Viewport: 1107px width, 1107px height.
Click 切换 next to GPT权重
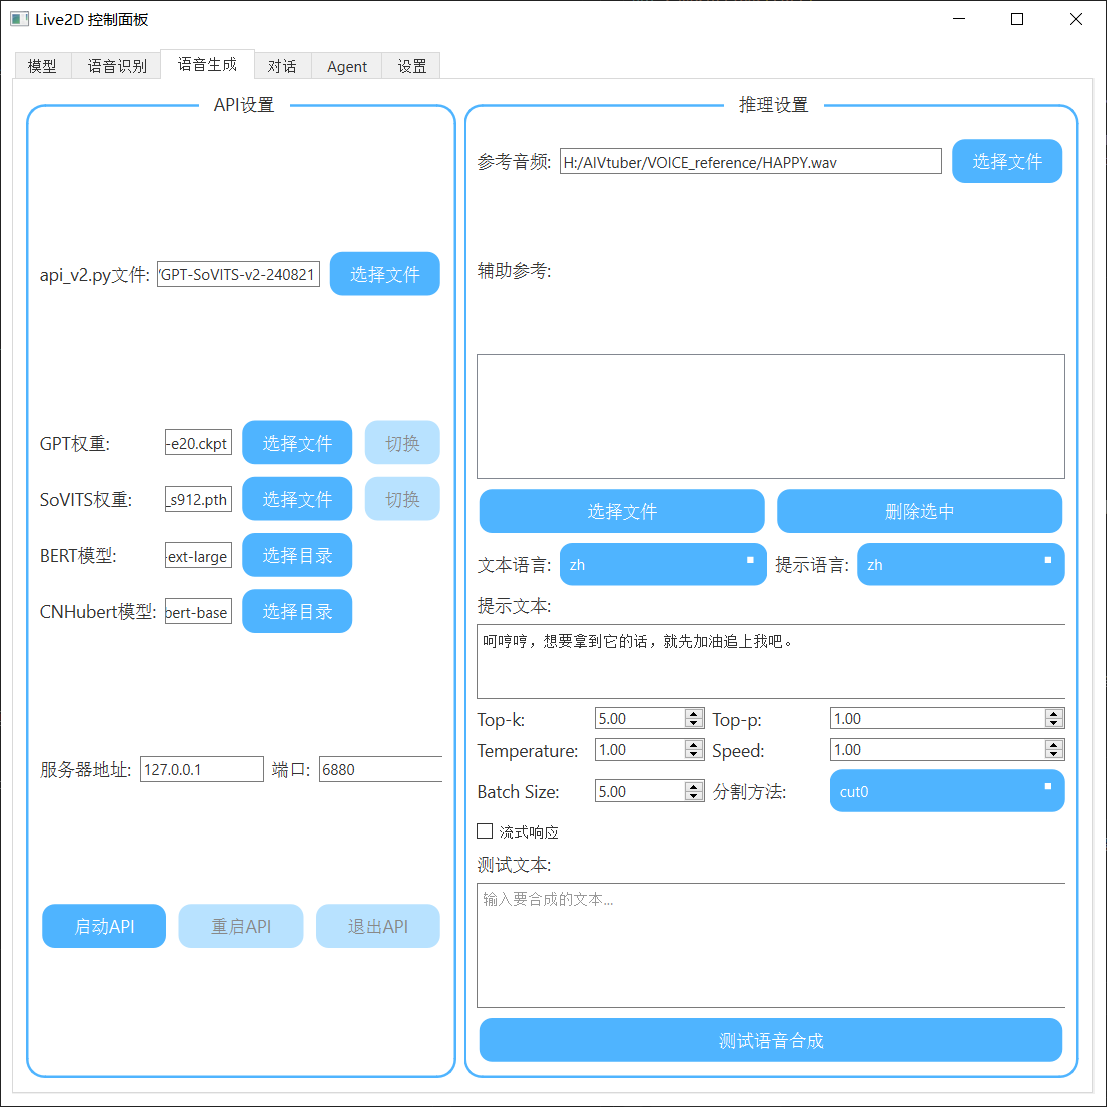coord(402,442)
